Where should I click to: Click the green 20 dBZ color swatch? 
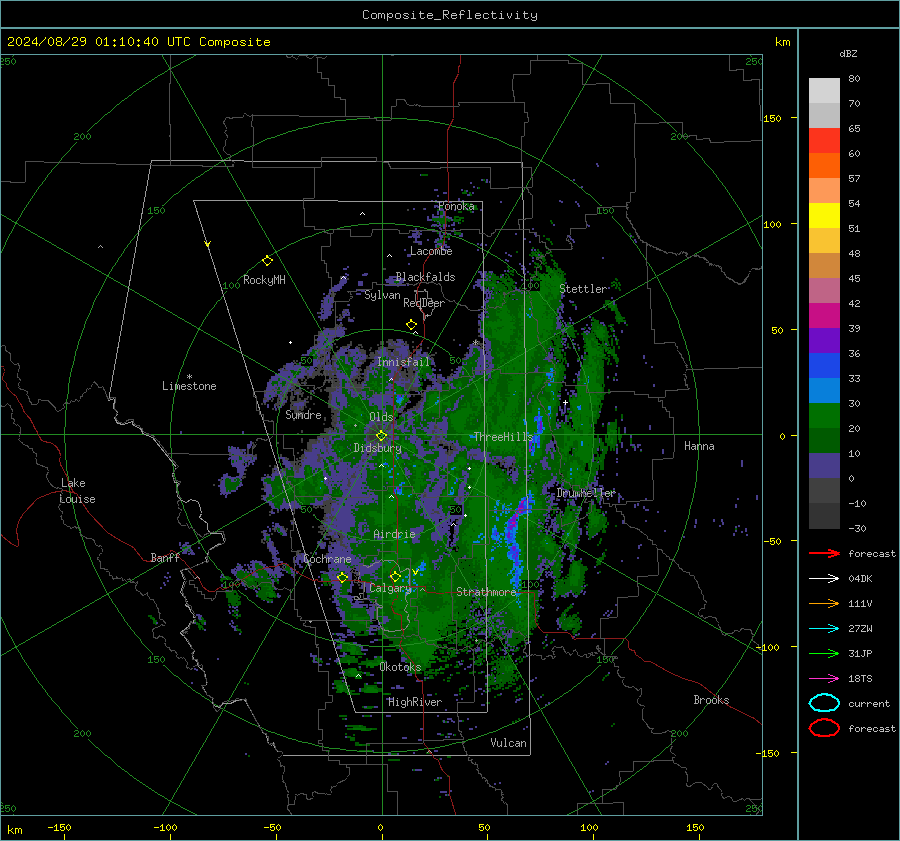tap(824, 416)
